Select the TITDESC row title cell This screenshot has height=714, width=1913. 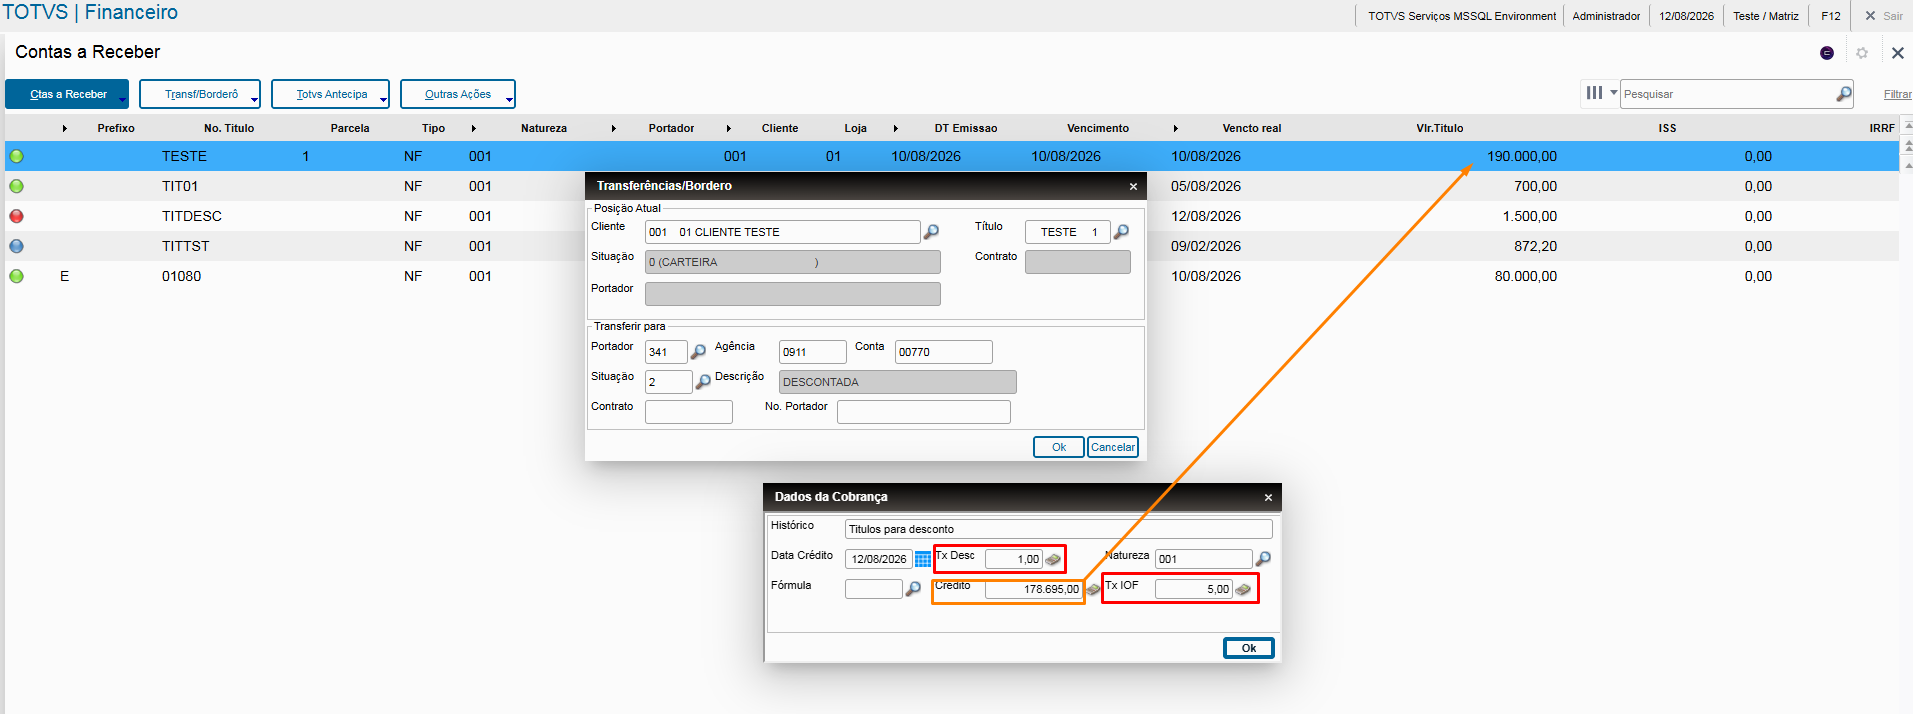click(x=192, y=216)
